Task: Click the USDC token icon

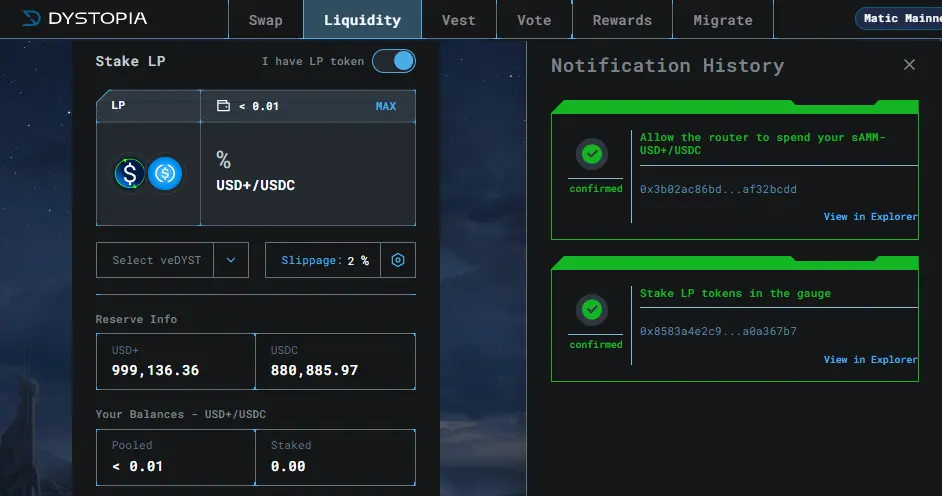Action: (165, 174)
